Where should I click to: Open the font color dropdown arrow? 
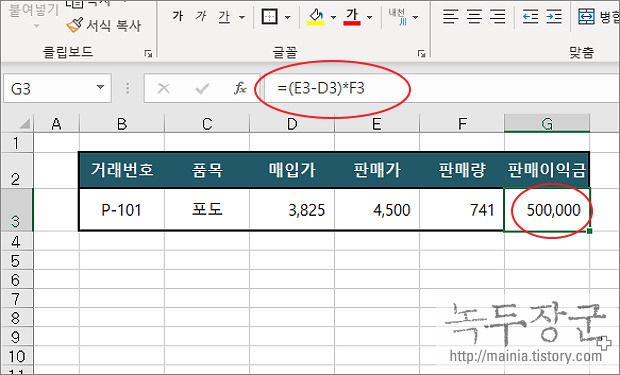click(x=369, y=17)
